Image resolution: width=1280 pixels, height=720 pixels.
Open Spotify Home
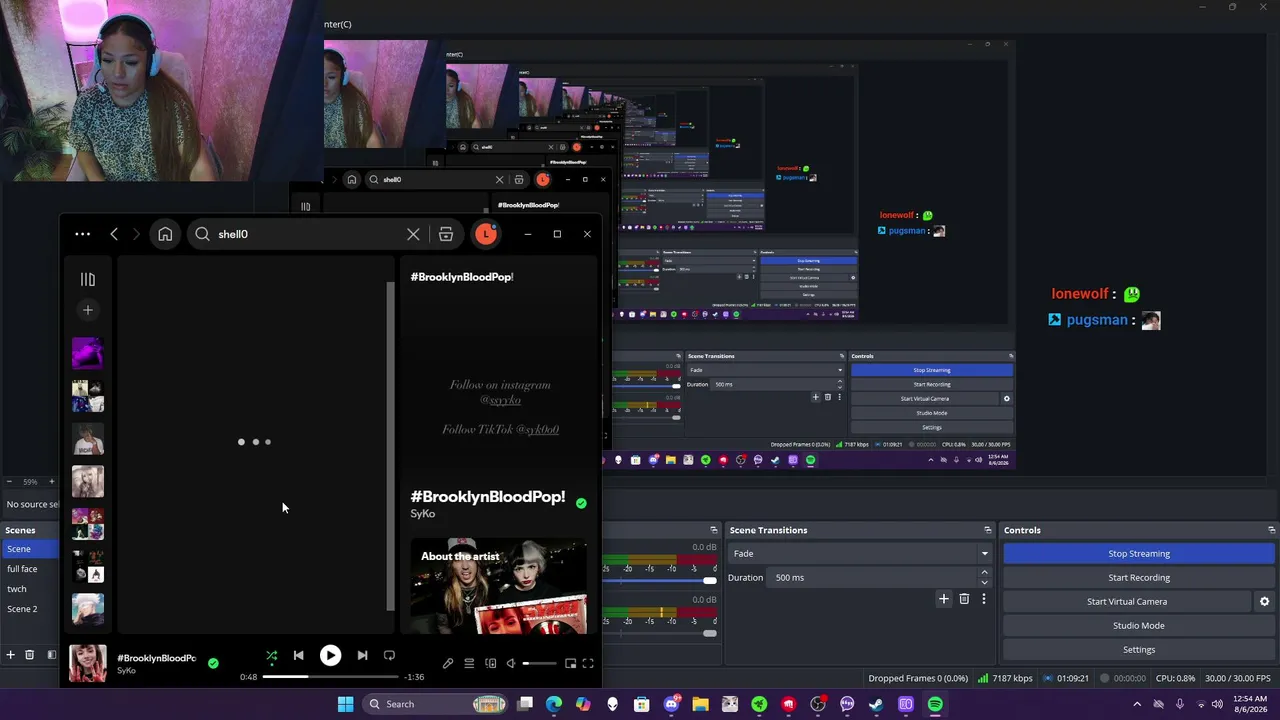165,234
